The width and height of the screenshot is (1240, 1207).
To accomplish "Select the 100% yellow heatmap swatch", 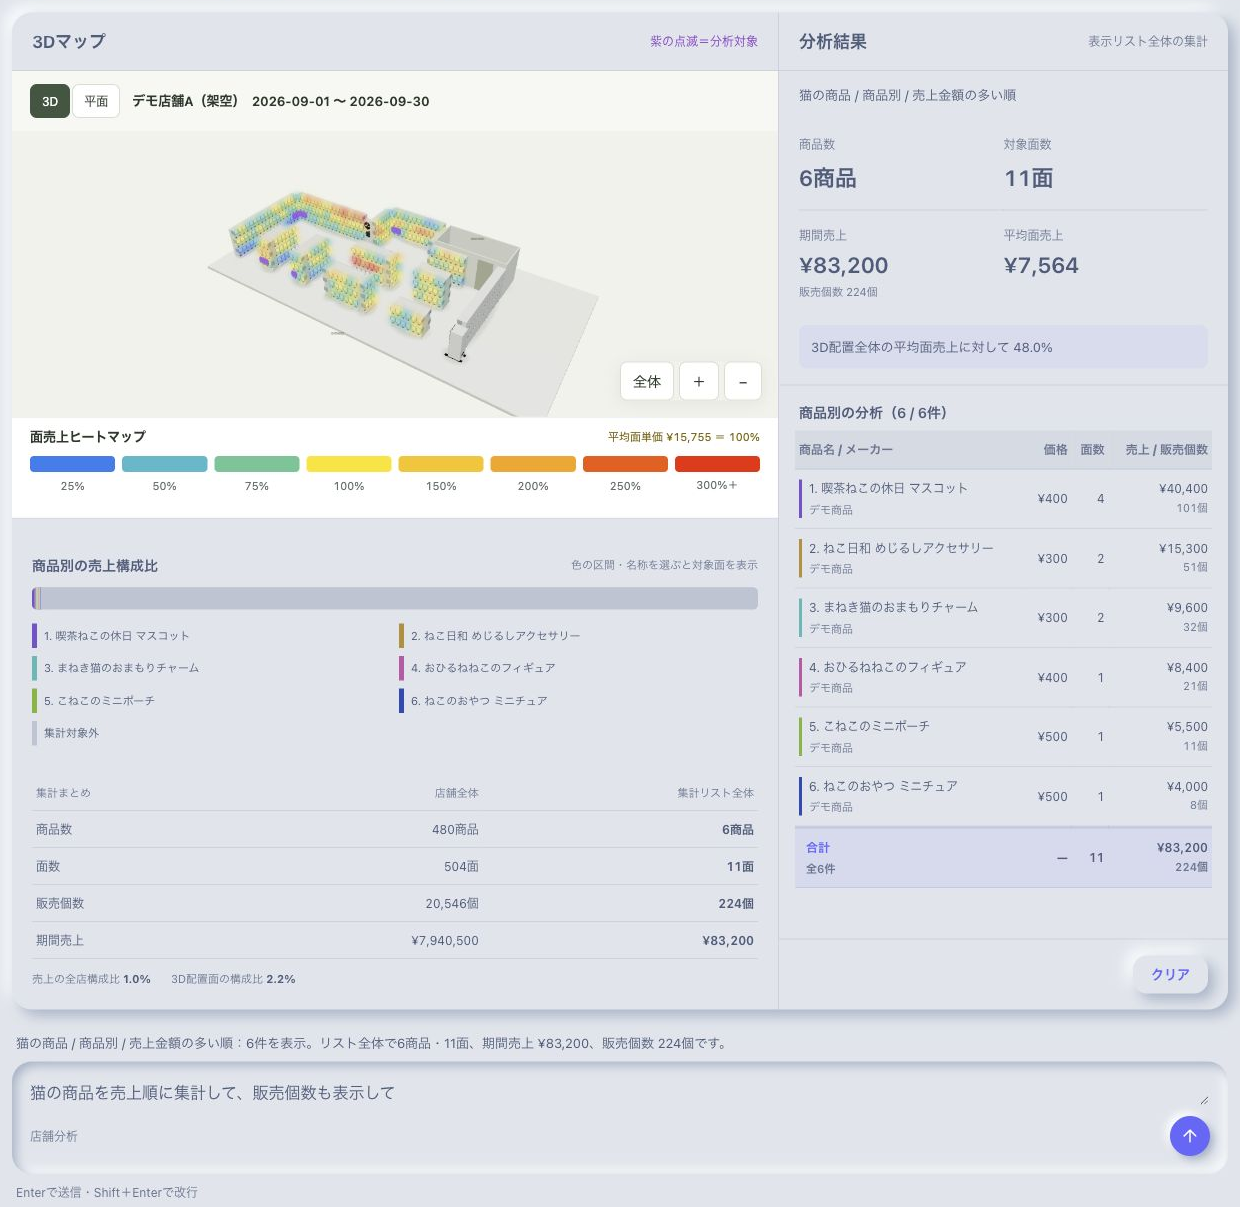I will (349, 464).
